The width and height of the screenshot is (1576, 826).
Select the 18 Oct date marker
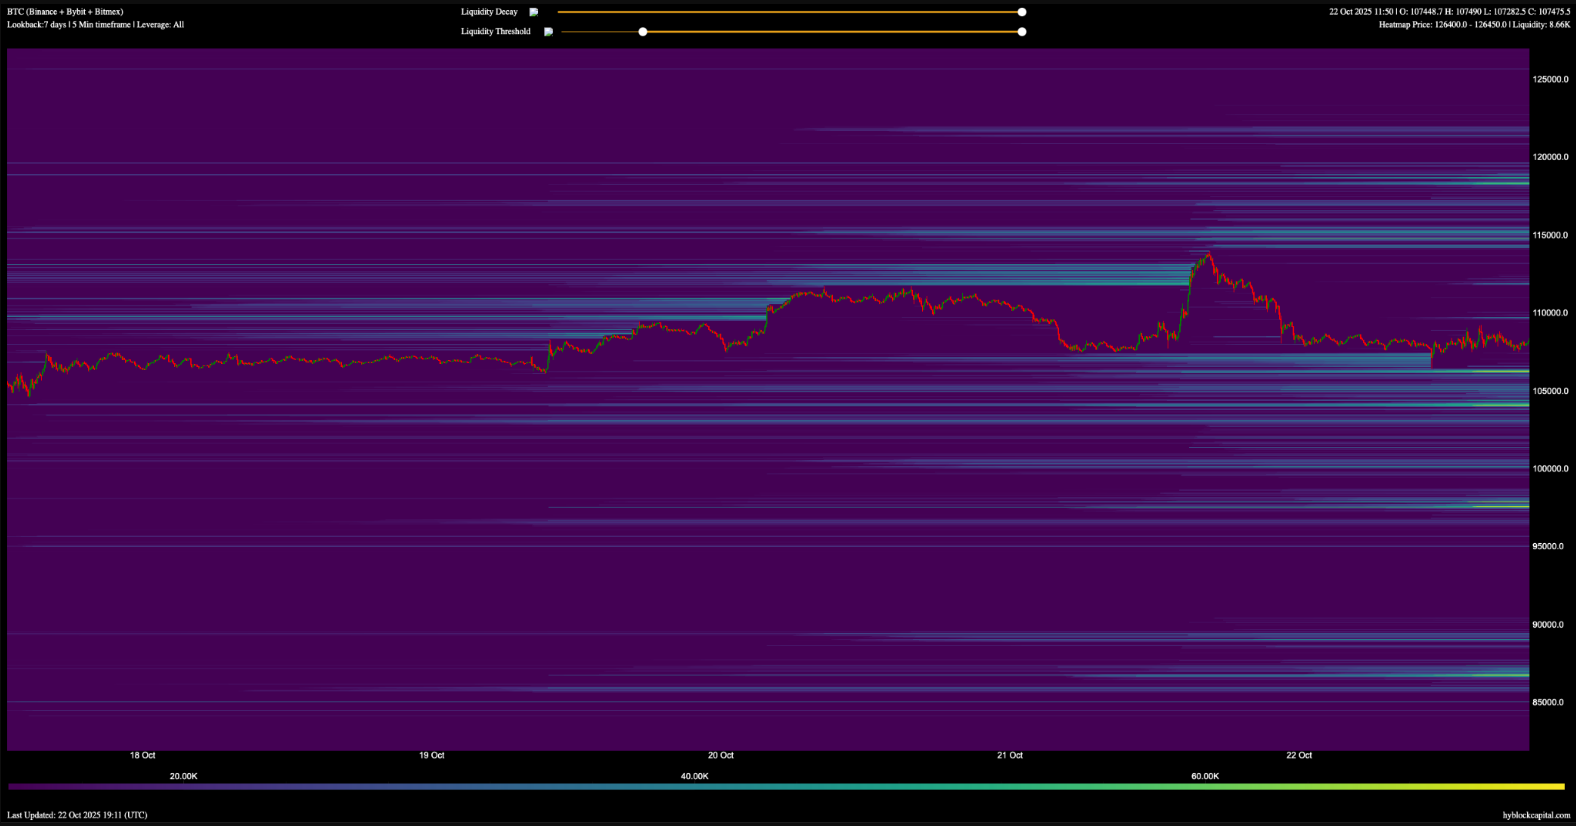(x=142, y=756)
